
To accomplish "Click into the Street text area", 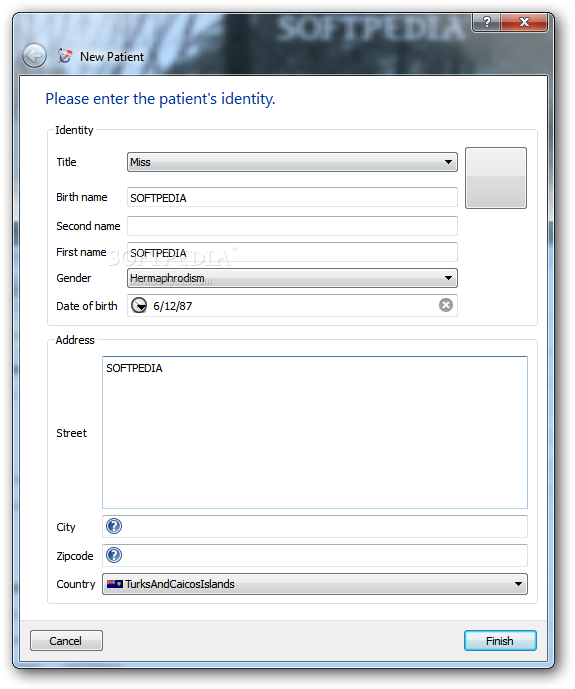I will 315,432.
